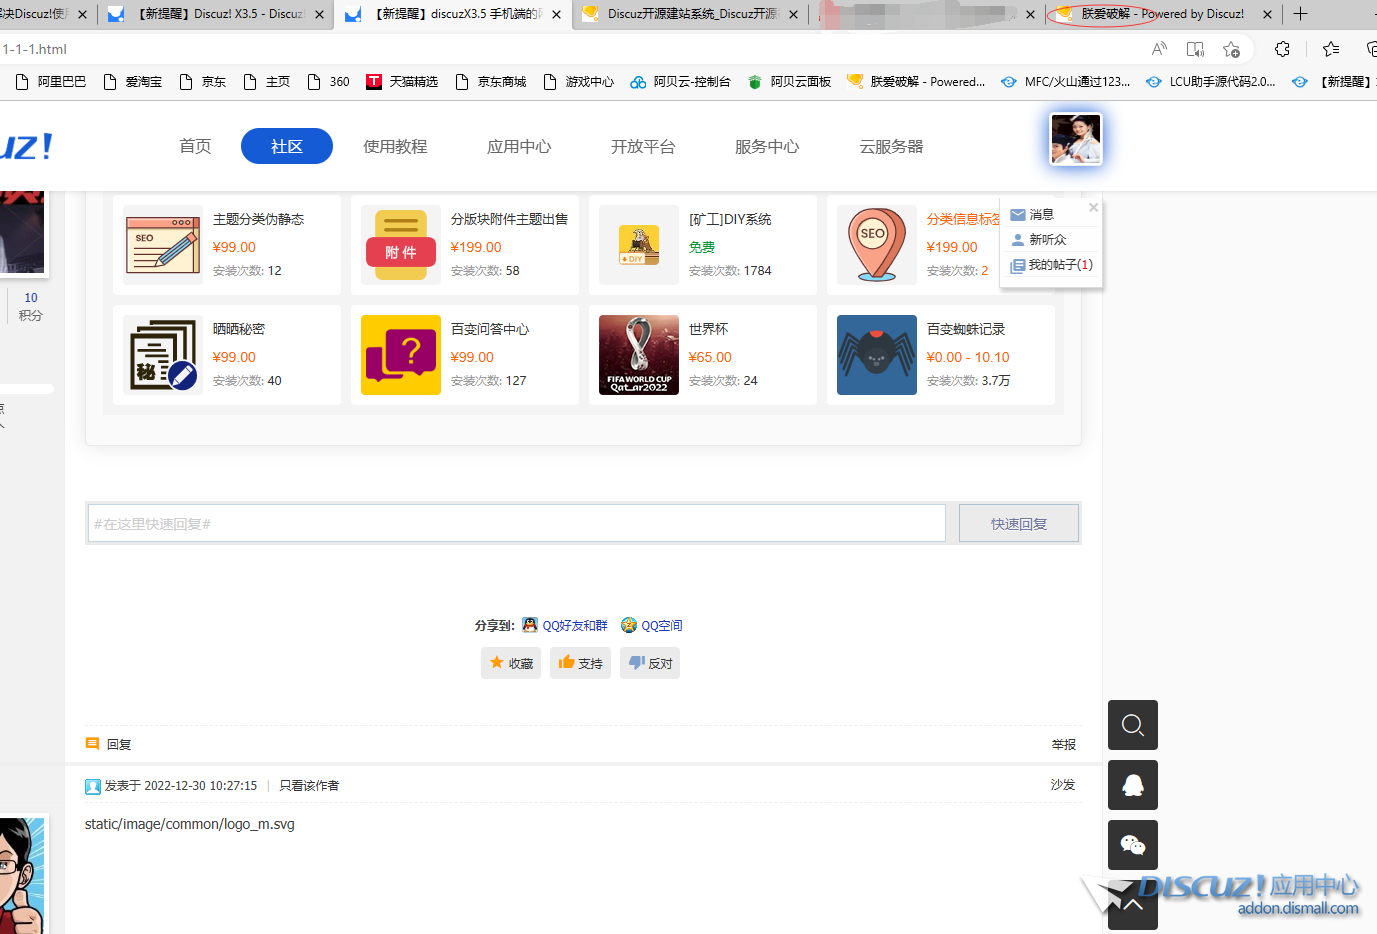Open the QQ contact floating button
The image size is (1377, 934).
tap(1132, 785)
